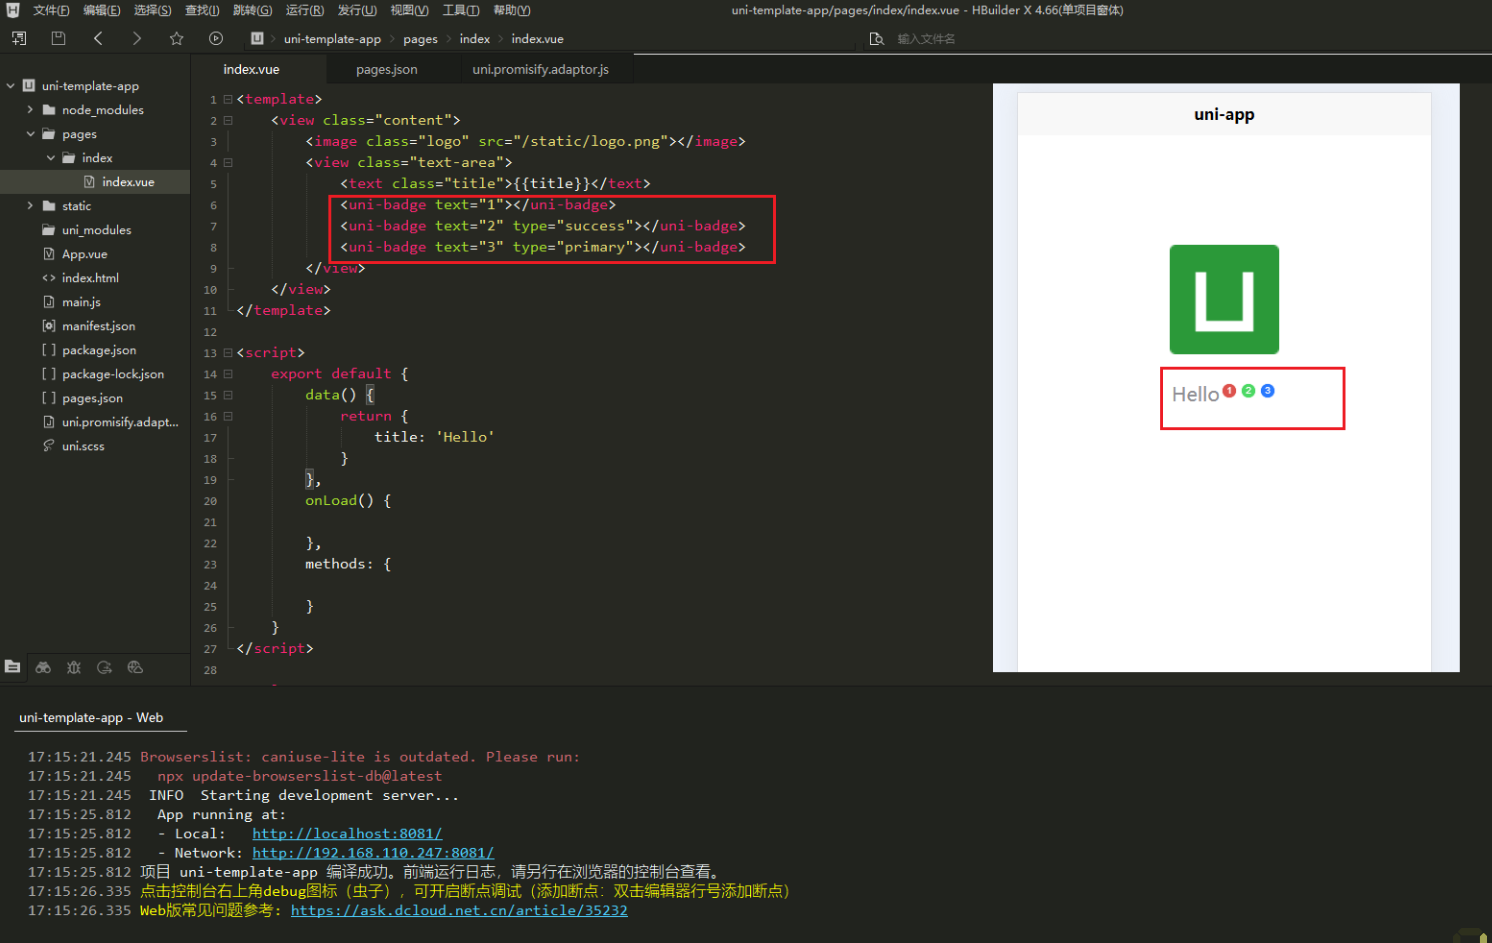Image resolution: width=1492 pixels, height=943 pixels.
Task: Select uni_modules in the project tree
Action: 95,230
